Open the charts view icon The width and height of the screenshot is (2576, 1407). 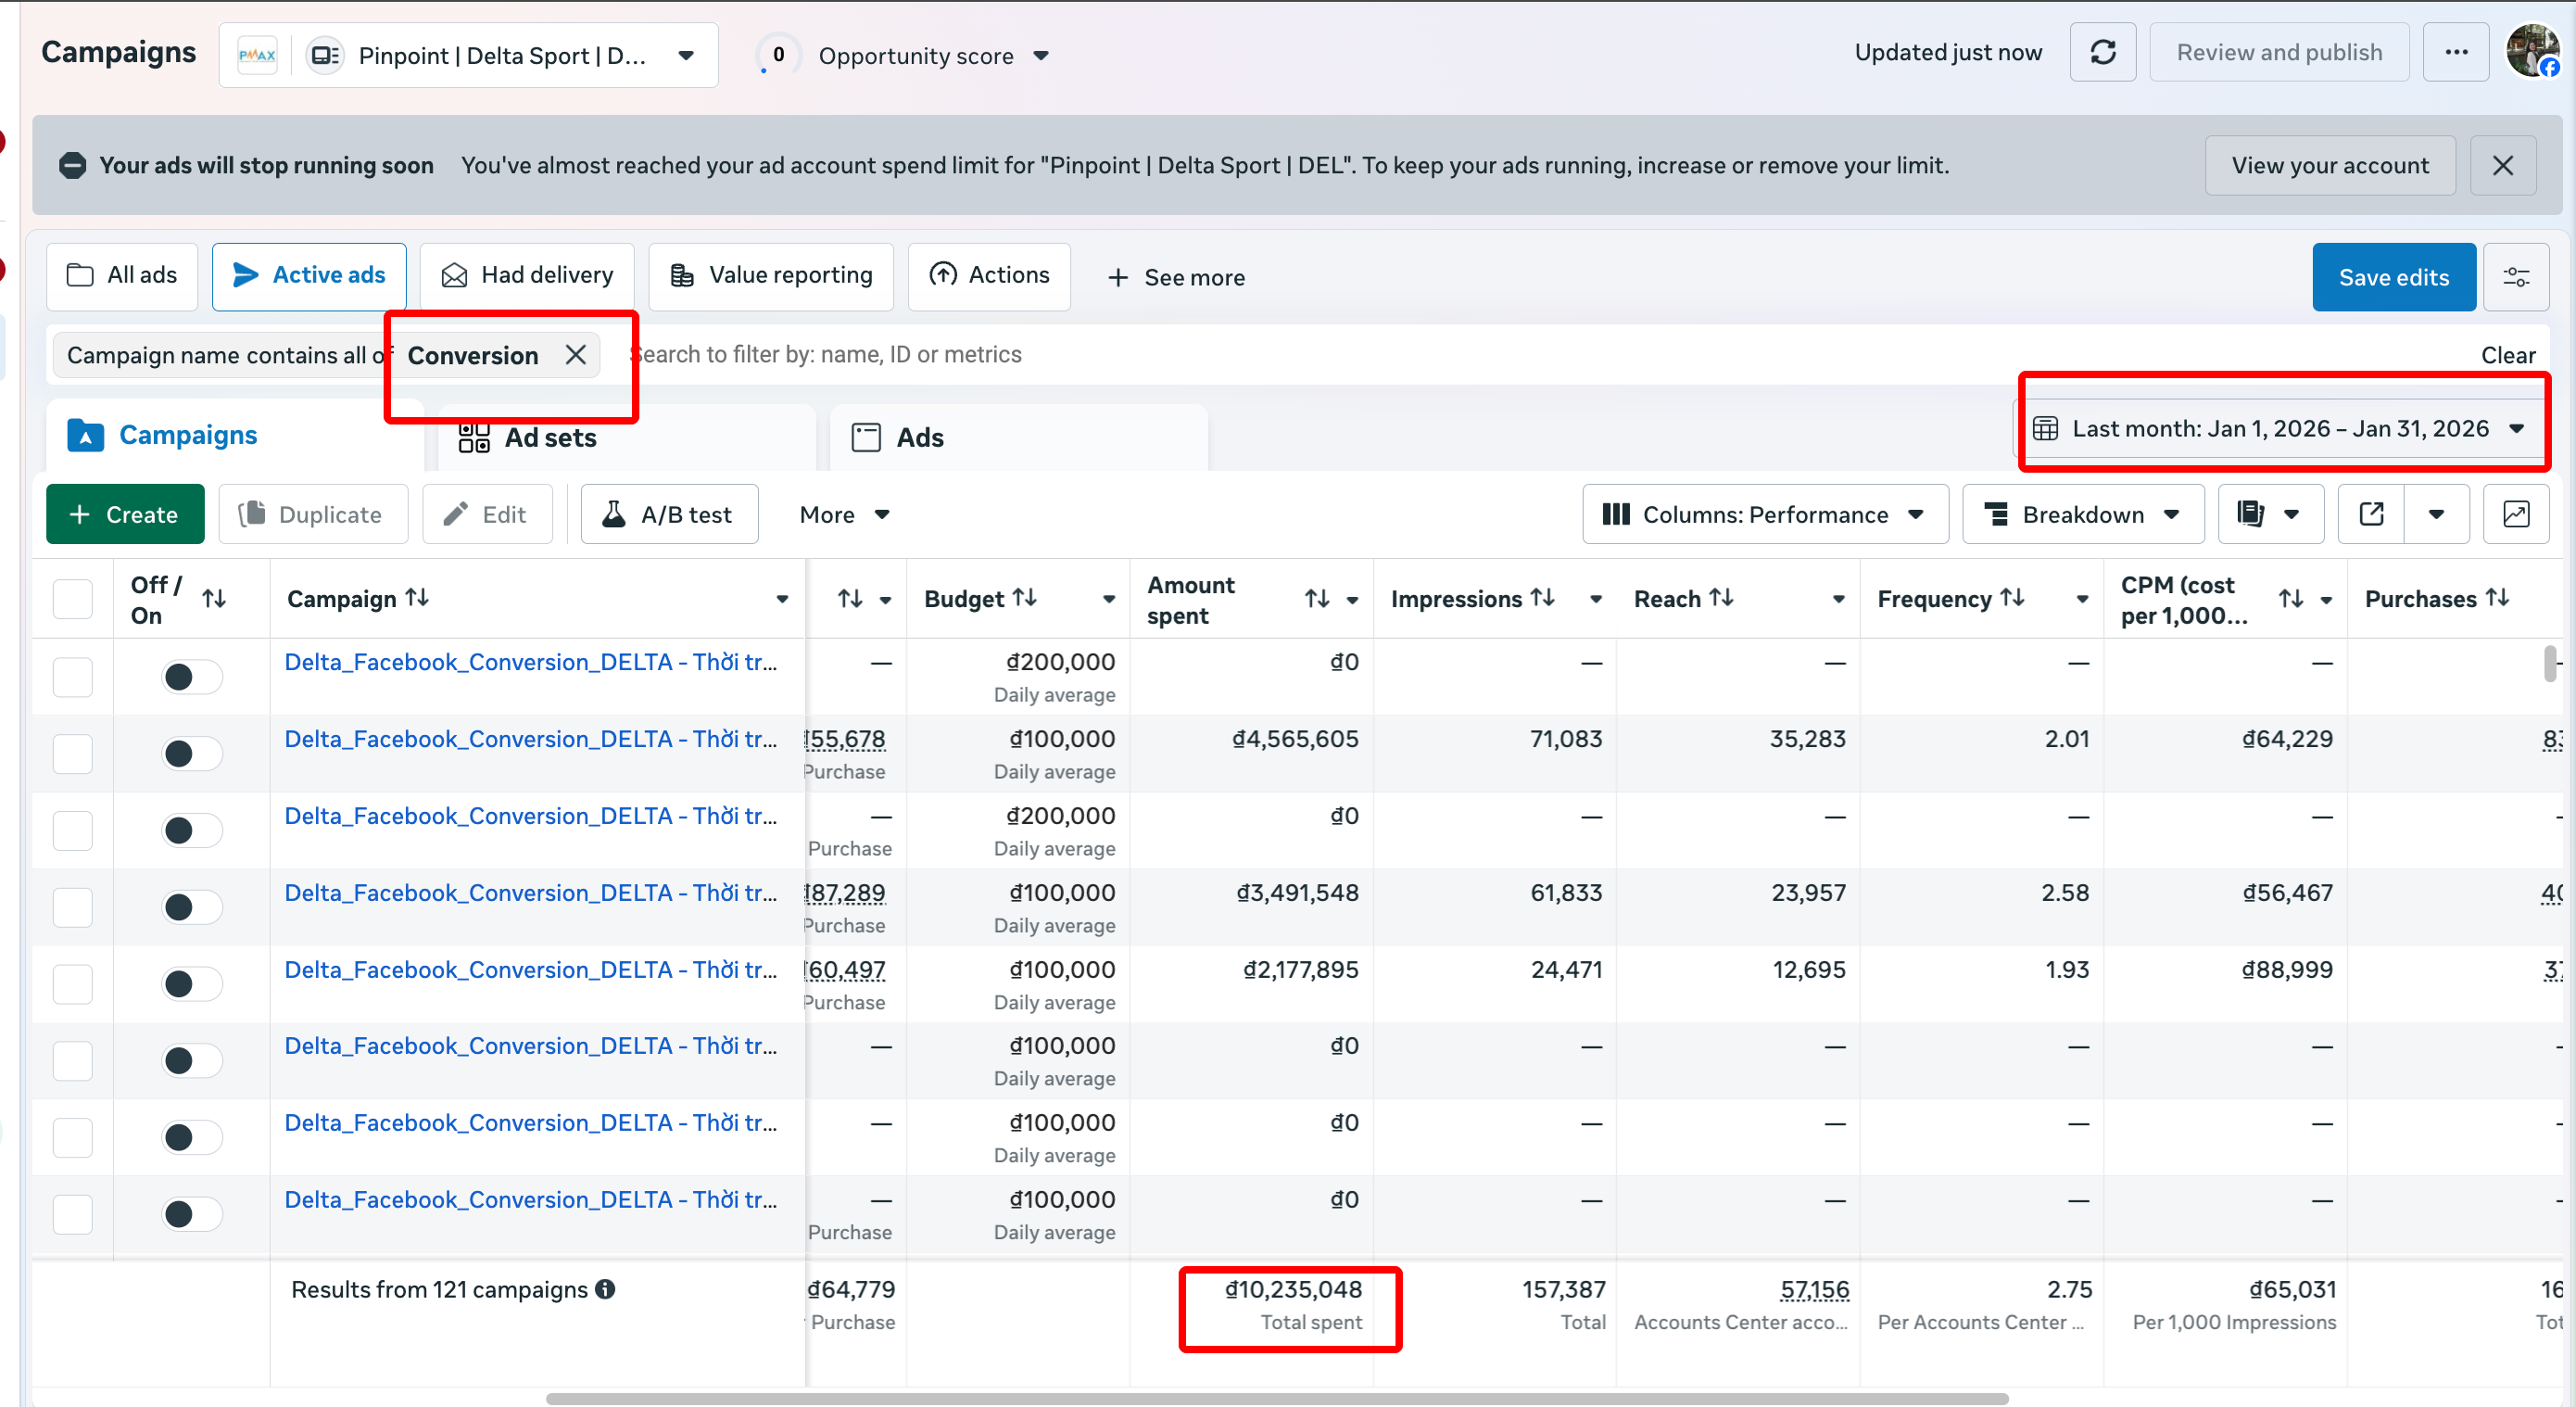click(2516, 514)
